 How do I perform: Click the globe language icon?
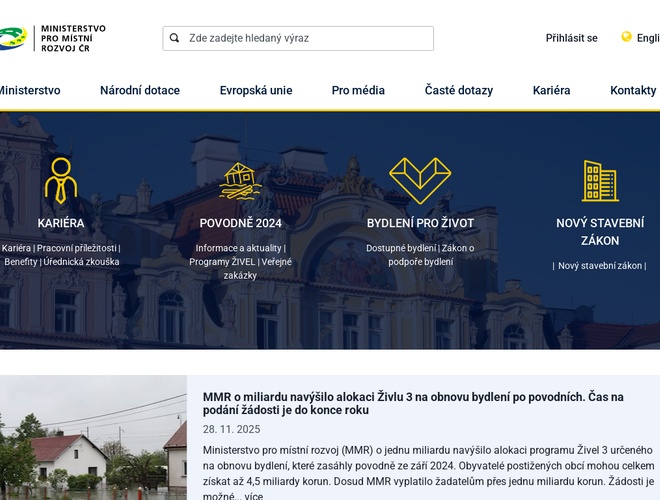[x=626, y=37]
